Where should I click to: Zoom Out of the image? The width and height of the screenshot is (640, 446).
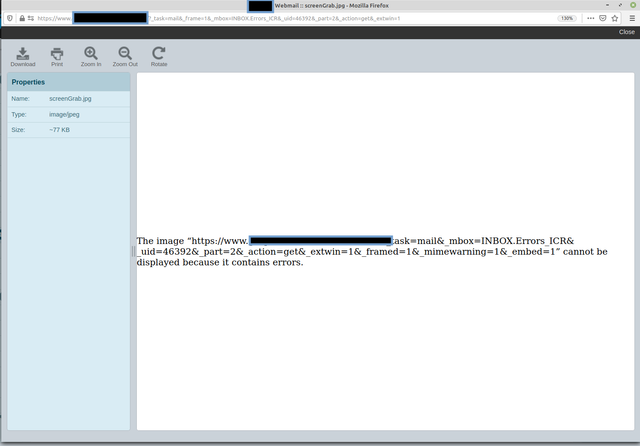pyautogui.click(x=125, y=57)
